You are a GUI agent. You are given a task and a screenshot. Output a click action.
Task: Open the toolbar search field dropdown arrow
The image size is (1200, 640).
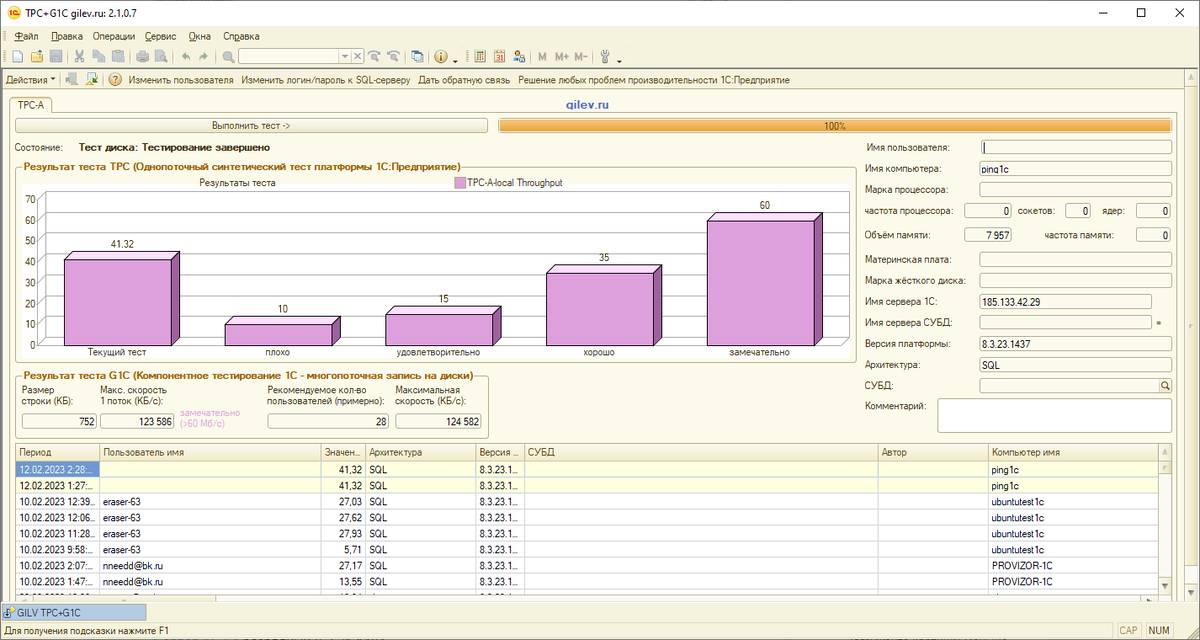[x=345, y=57]
